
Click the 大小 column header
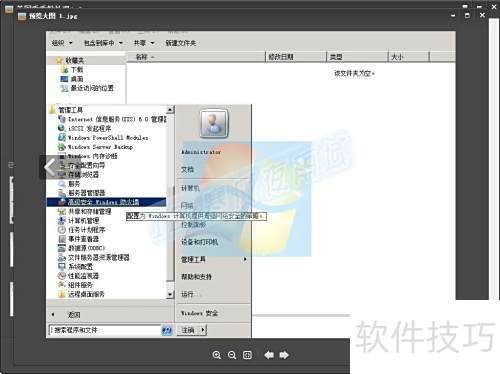coord(409,57)
